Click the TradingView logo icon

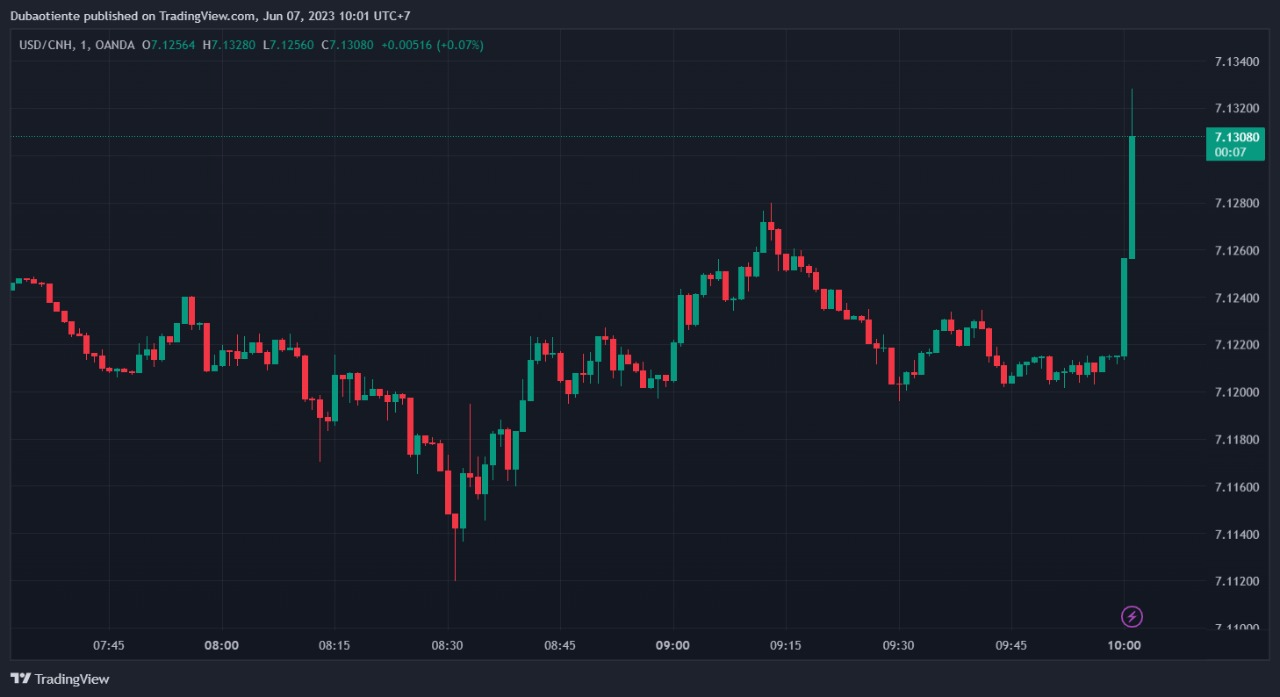click(x=19, y=679)
